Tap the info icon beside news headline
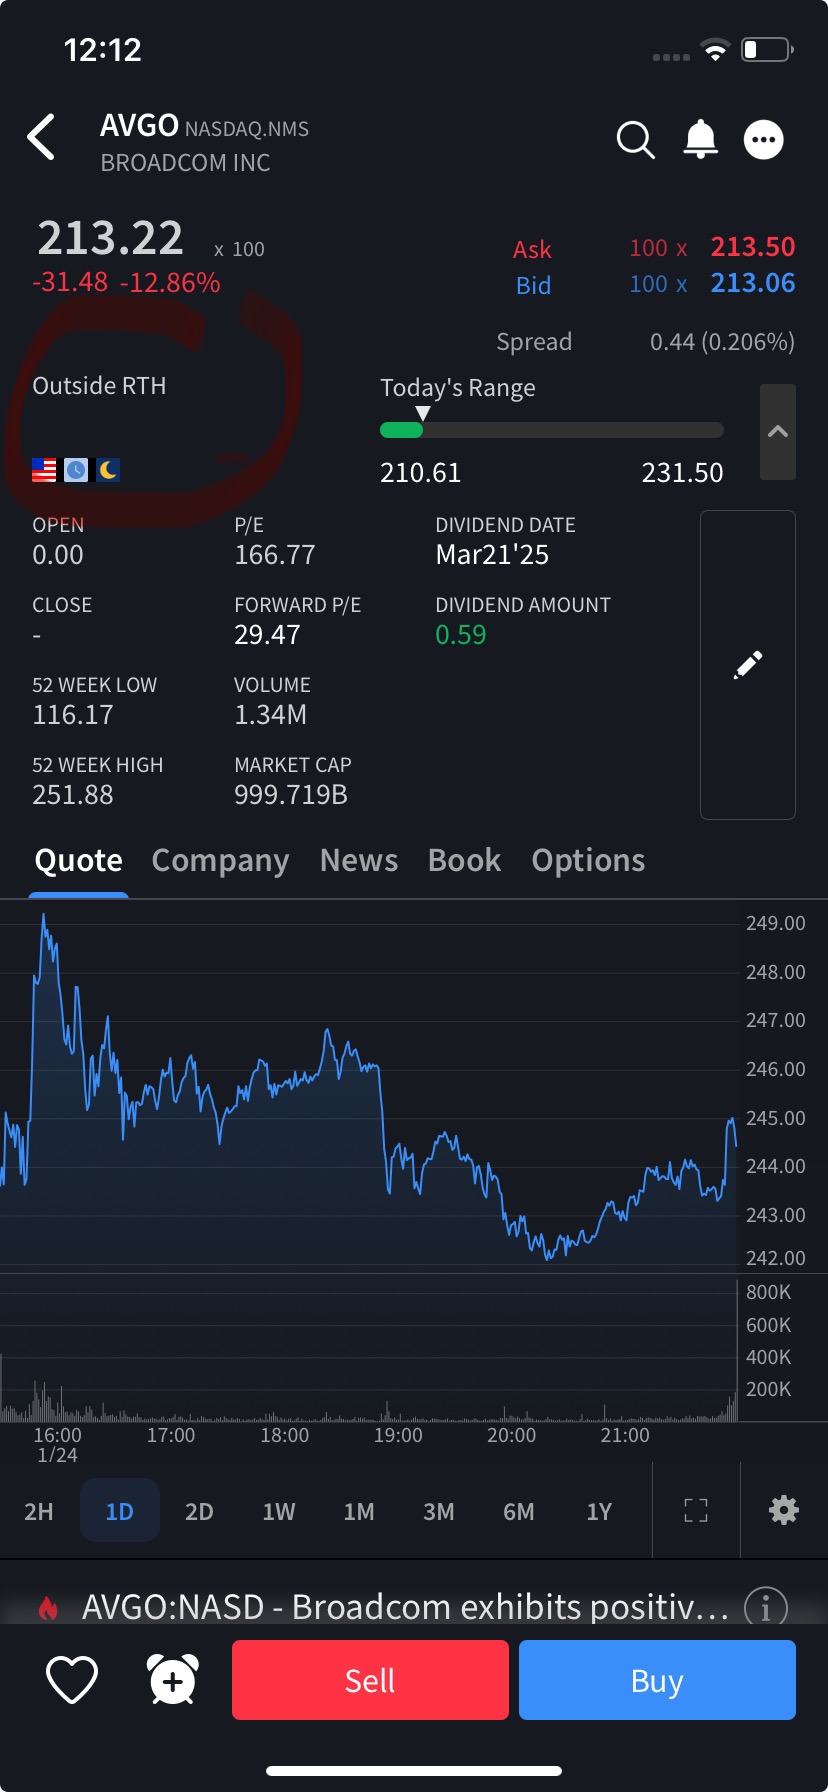The width and height of the screenshot is (828, 1792). (766, 1607)
